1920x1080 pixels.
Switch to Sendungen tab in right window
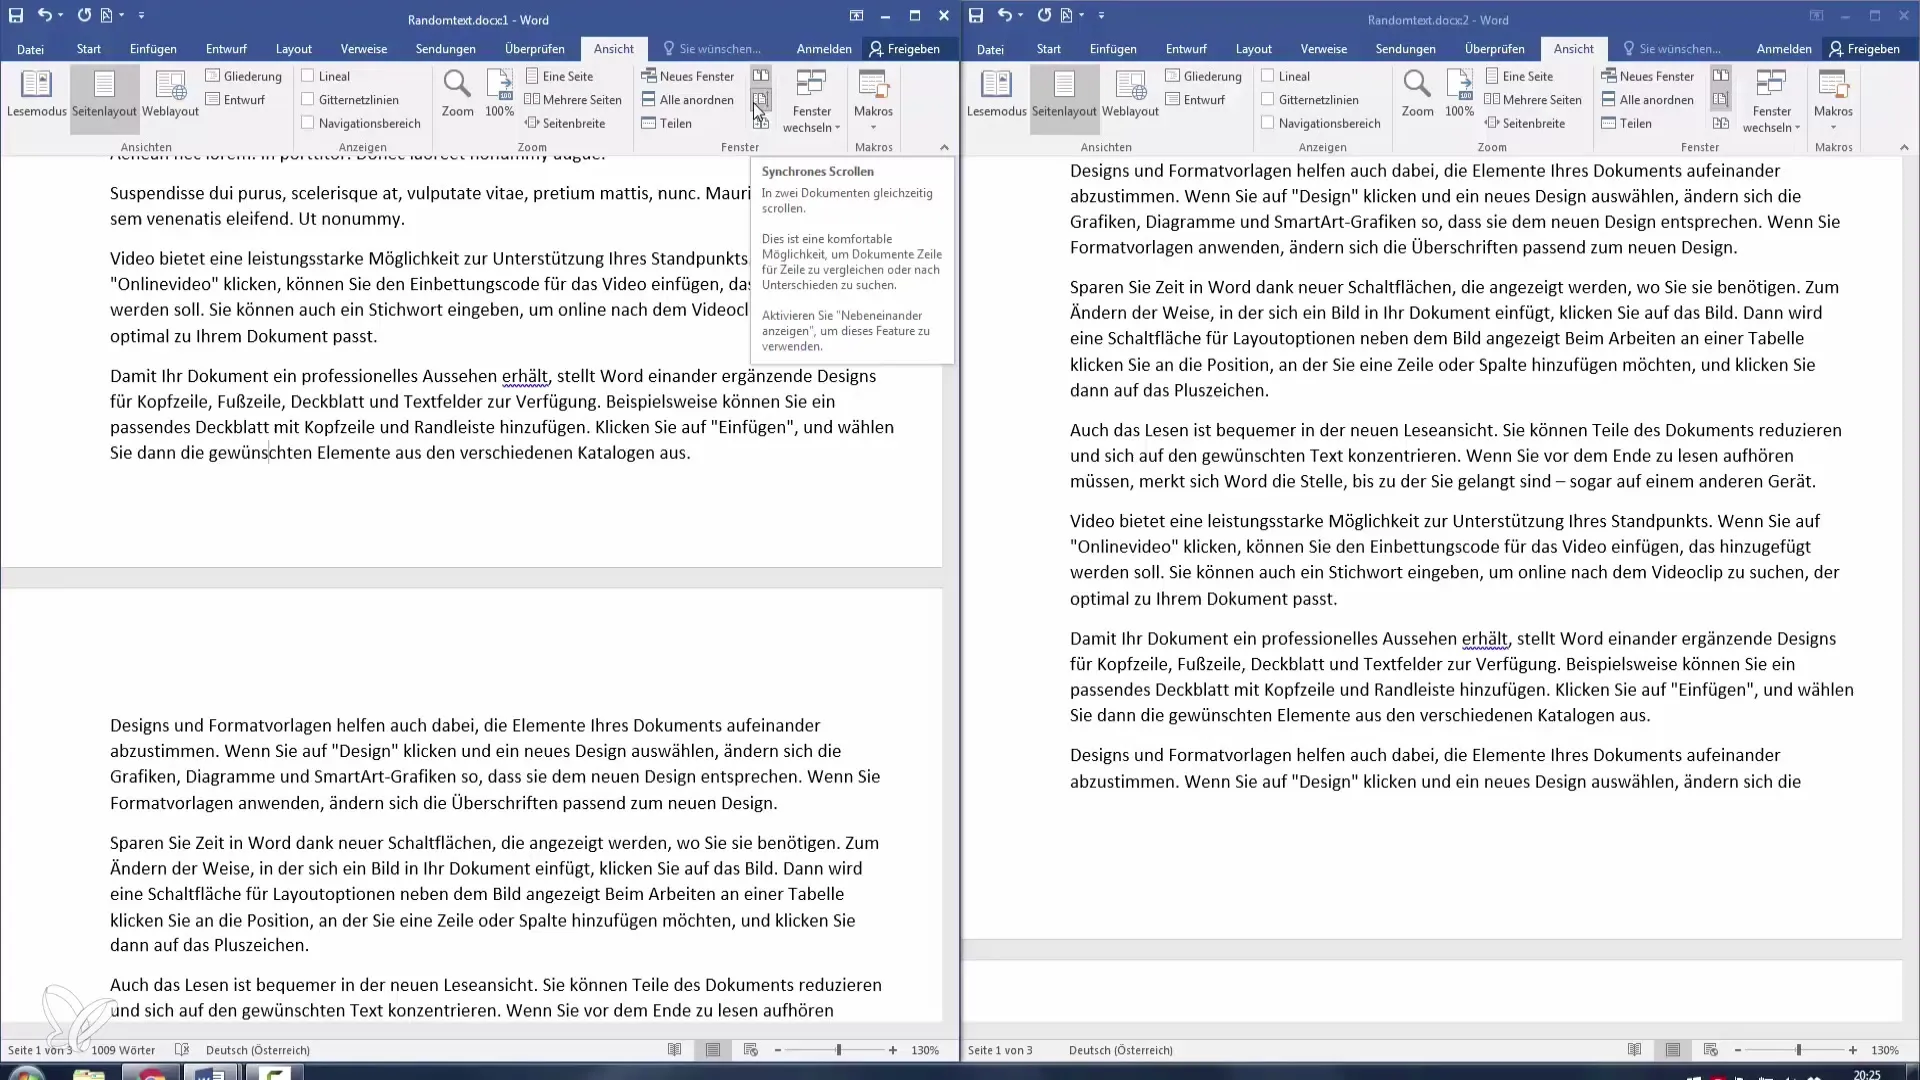pos(1405,49)
